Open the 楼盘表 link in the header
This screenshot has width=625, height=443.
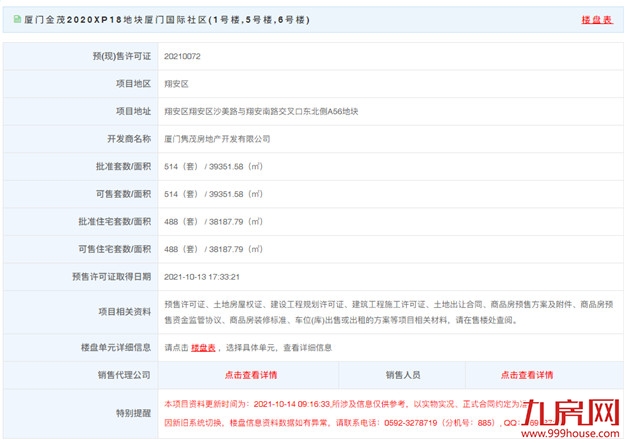tap(597, 20)
